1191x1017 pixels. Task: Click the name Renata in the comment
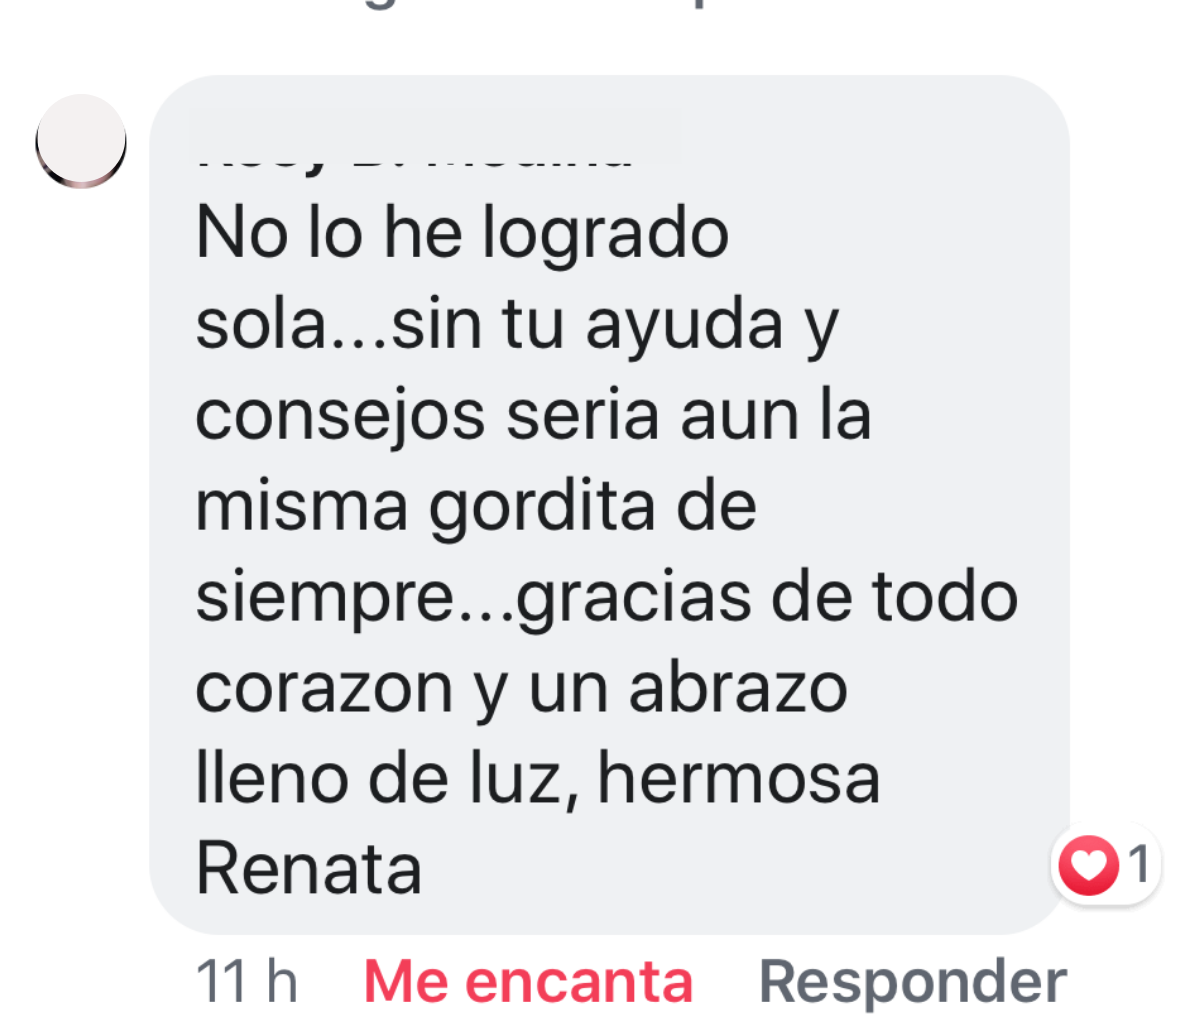pos(308,869)
